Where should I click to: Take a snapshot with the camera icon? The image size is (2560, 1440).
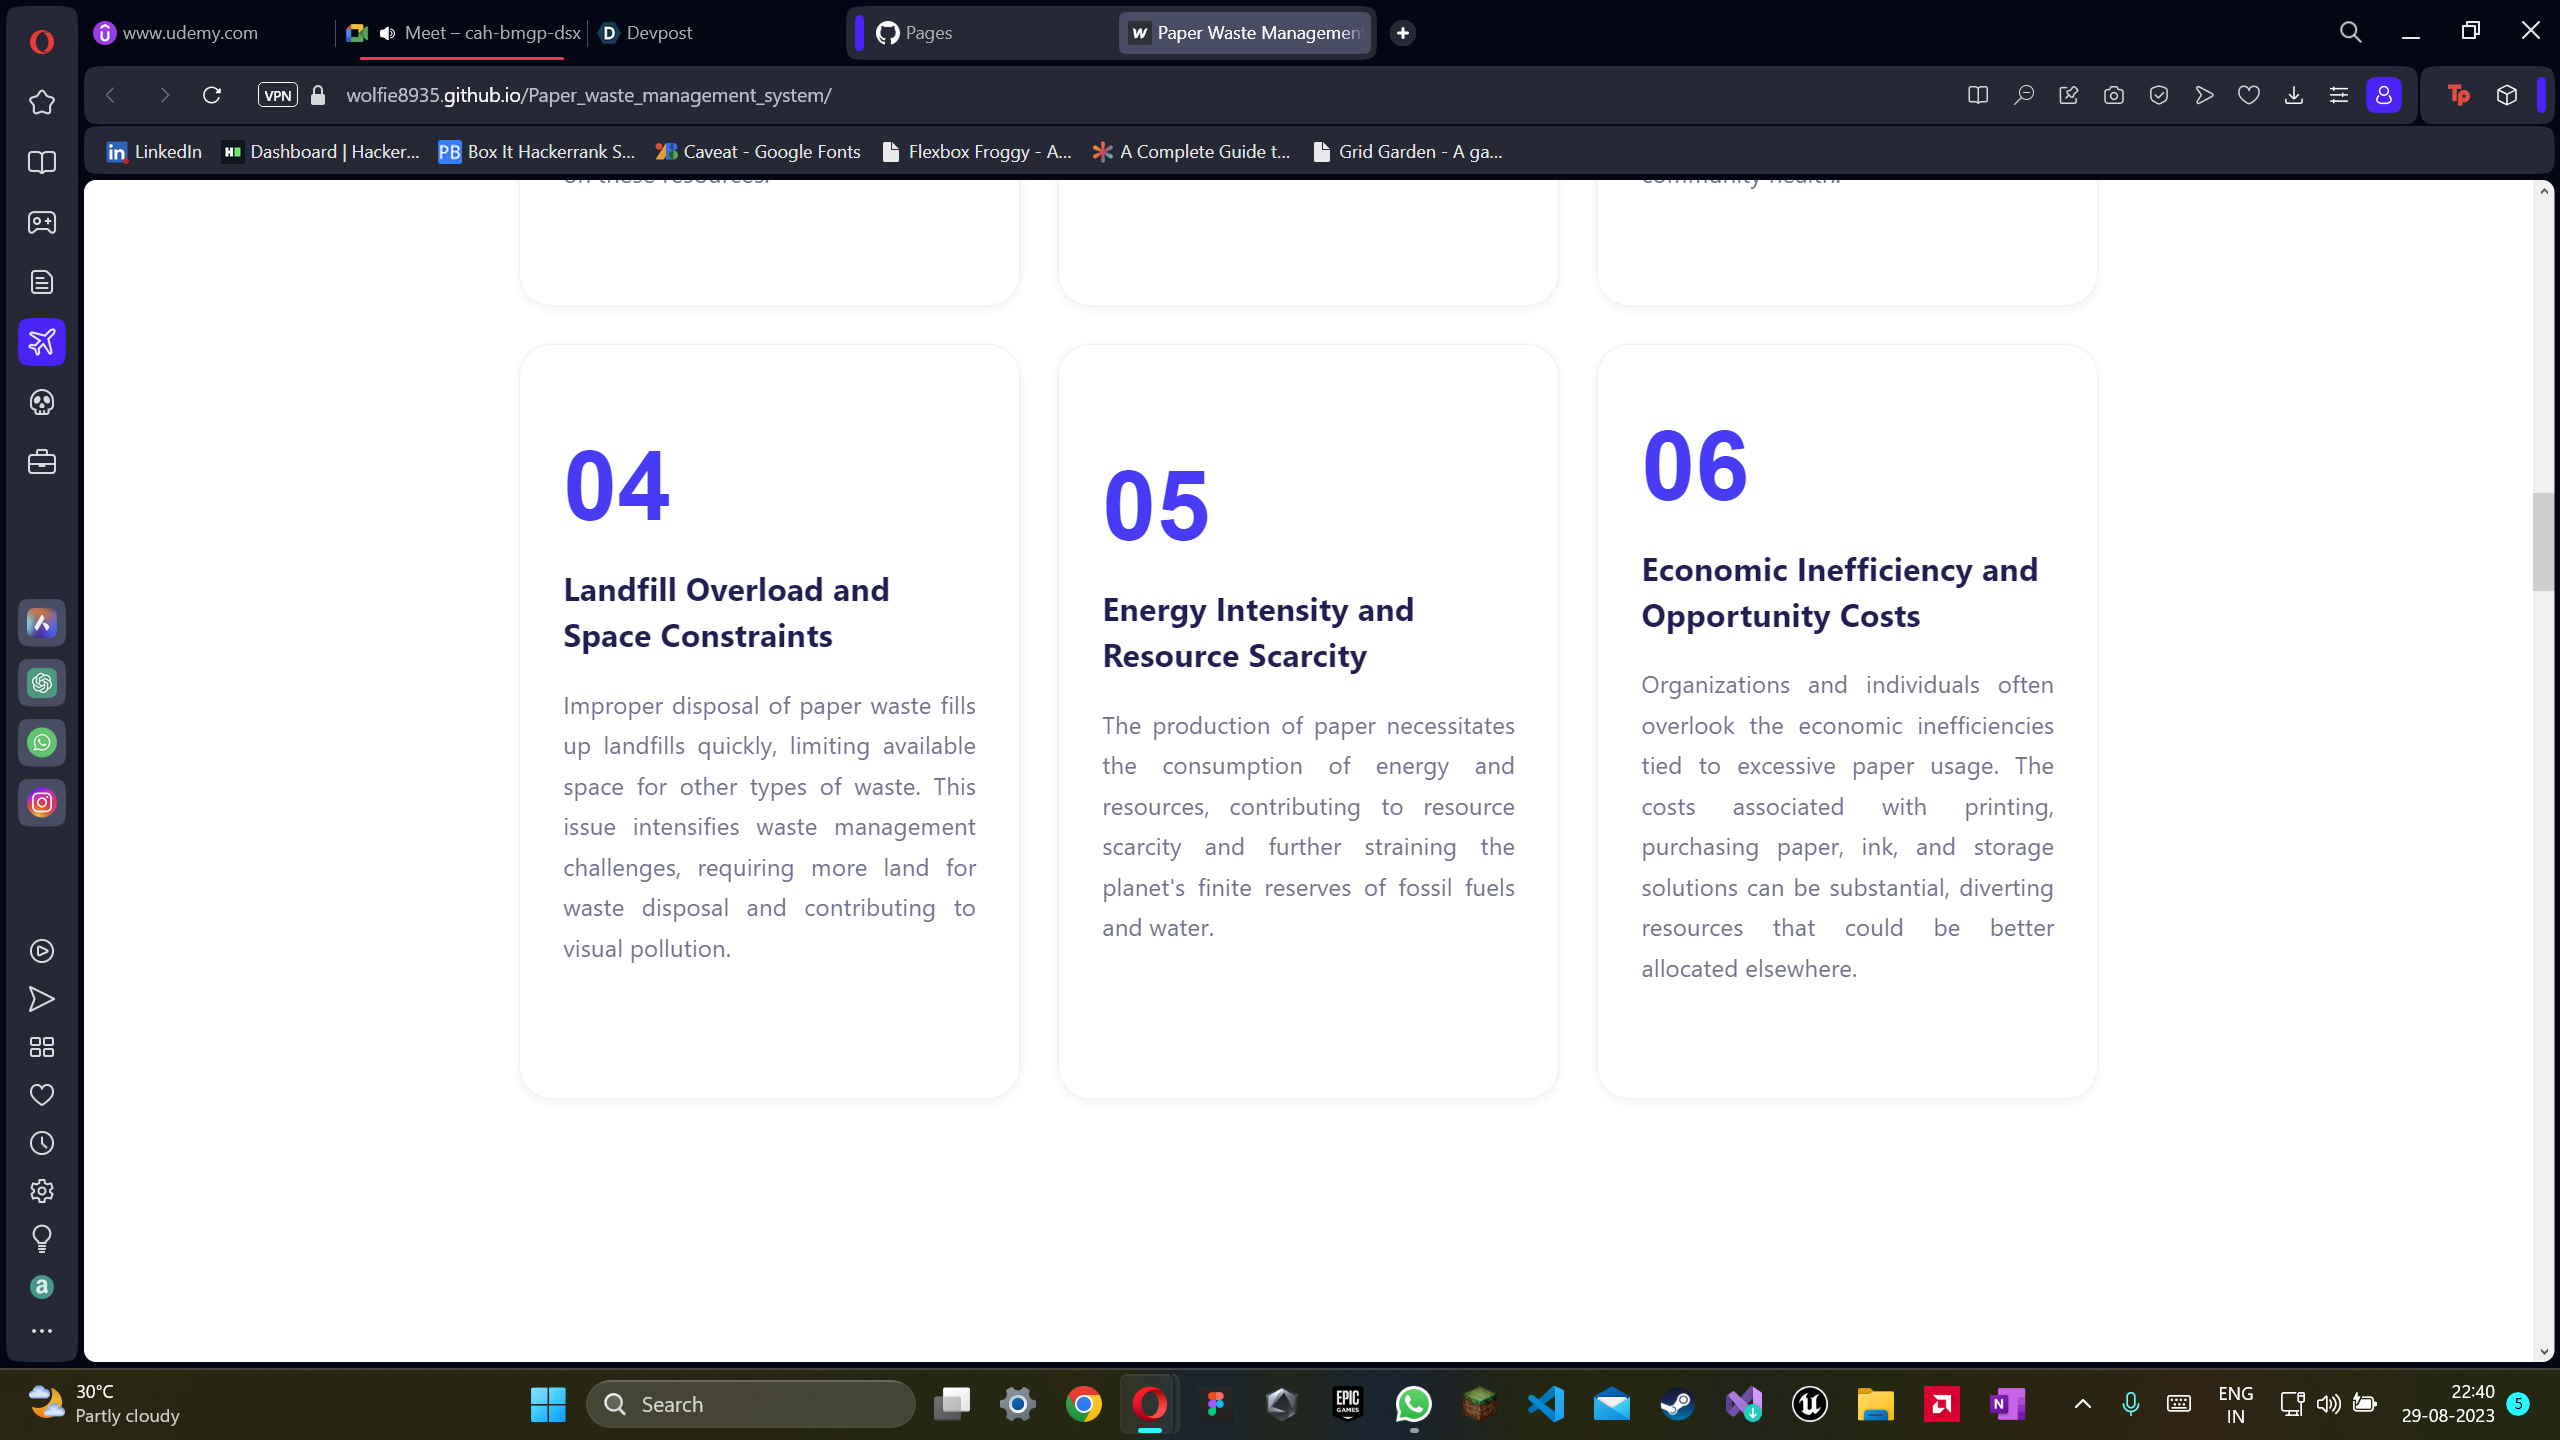pyautogui.click(x=2113, y=95)
